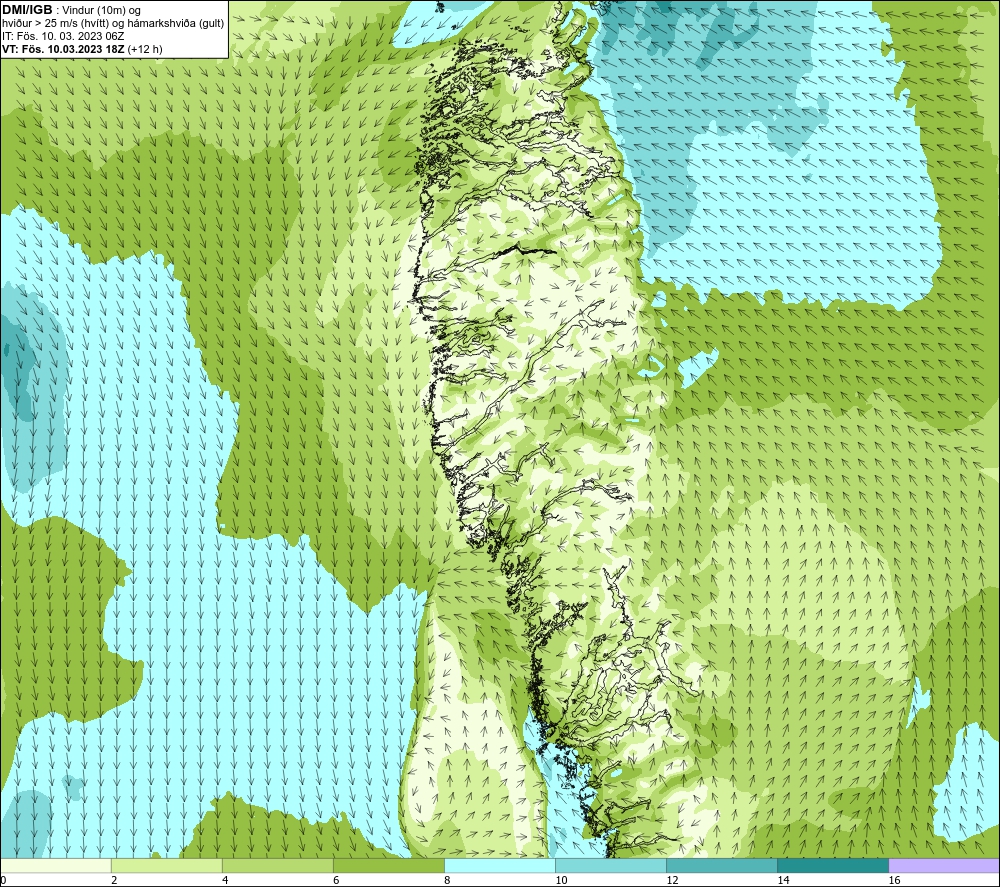Click the '8' label on the wind scale
The width and height of the screenshot is (1000, 887).
click(x=447, y=880)
